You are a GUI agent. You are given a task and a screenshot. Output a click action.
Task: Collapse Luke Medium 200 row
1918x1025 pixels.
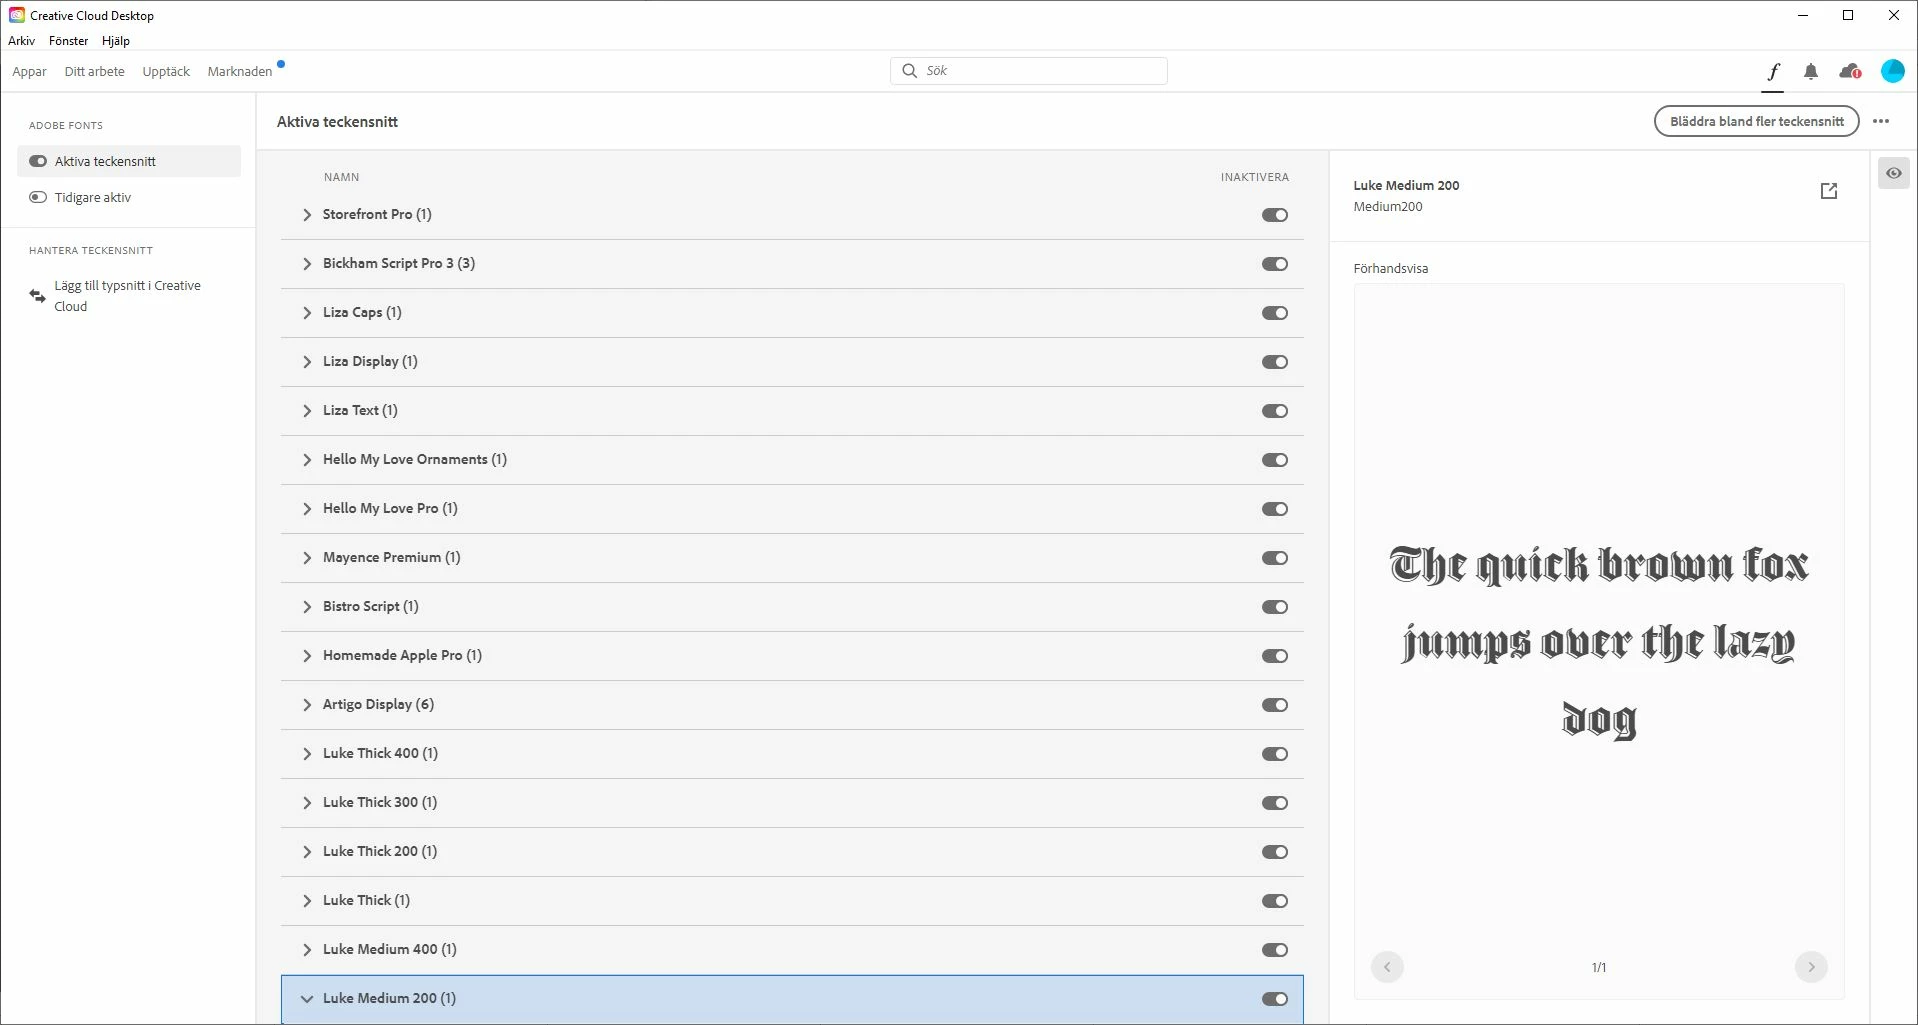pos(307,999)
